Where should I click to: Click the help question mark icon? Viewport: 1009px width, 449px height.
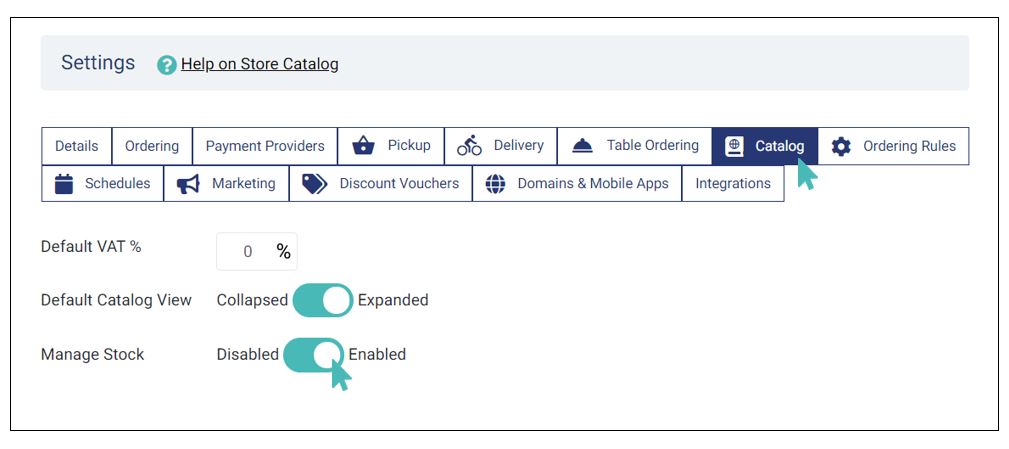pyautogui.click(x=167, y=64)
